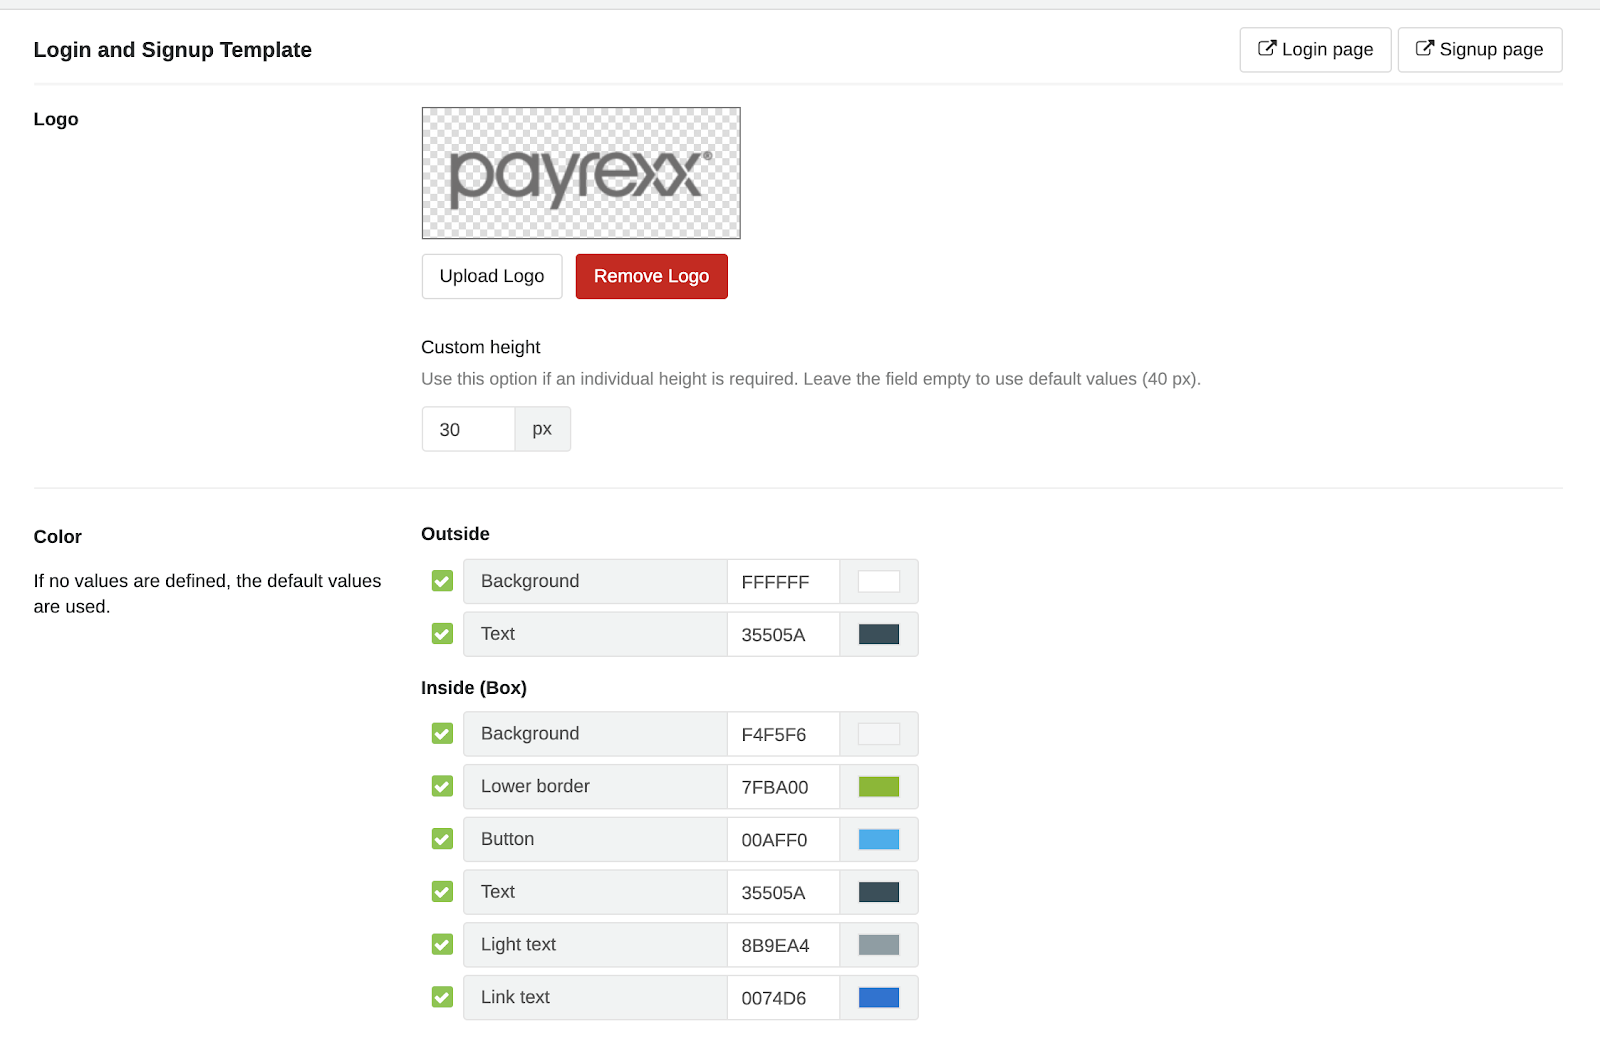Open the light blue Button color swatch
This screenshot has height=1056, width=1600.
(879, 839)
